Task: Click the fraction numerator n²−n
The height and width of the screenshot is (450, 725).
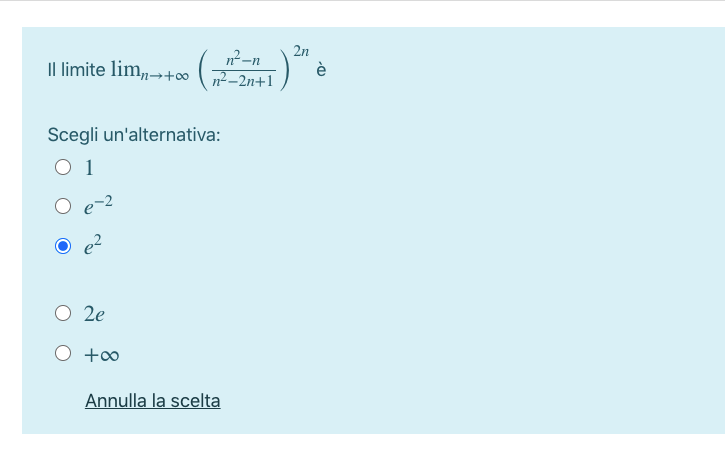Action: (x=243, y=61)
